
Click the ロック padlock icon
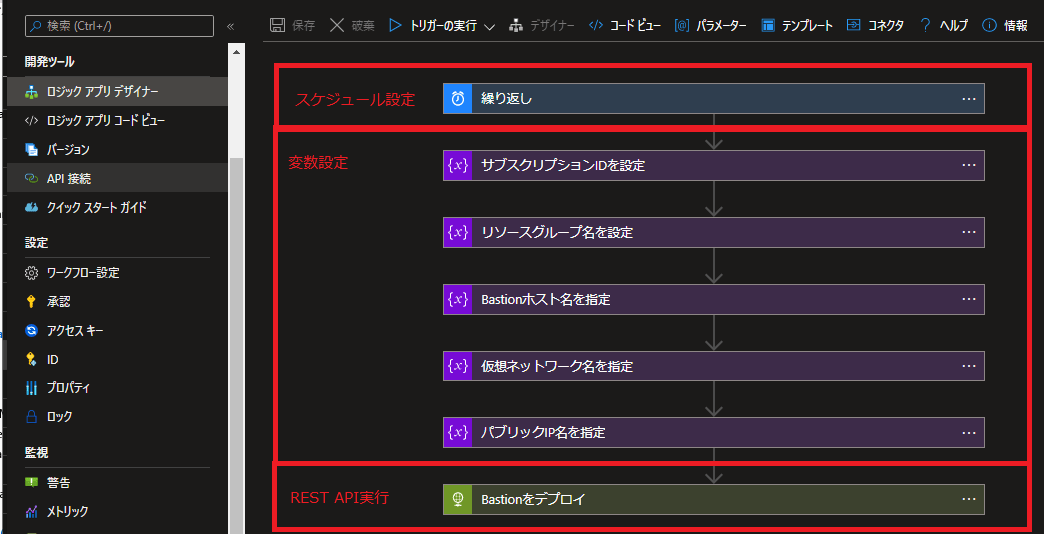(31, 417)
